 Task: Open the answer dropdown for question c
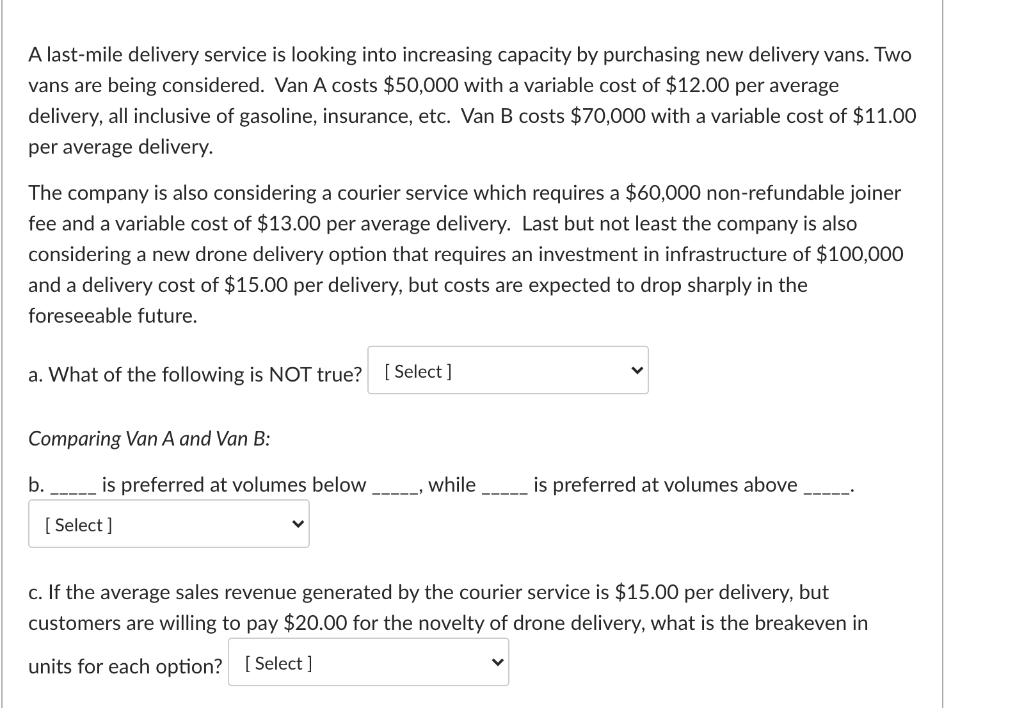tap(368, 661)
